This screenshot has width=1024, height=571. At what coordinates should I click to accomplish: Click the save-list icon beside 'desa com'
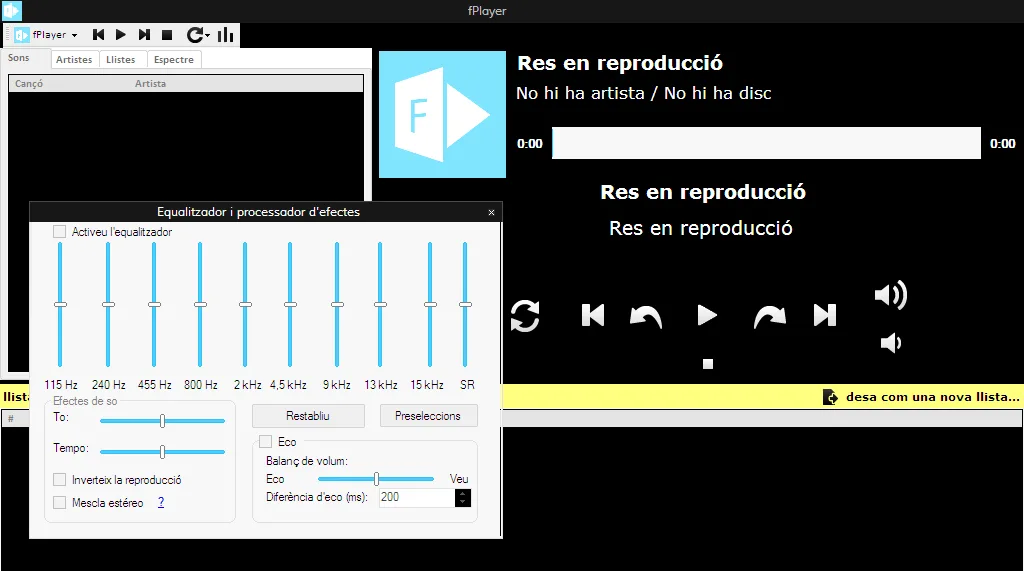pos(829,397)
